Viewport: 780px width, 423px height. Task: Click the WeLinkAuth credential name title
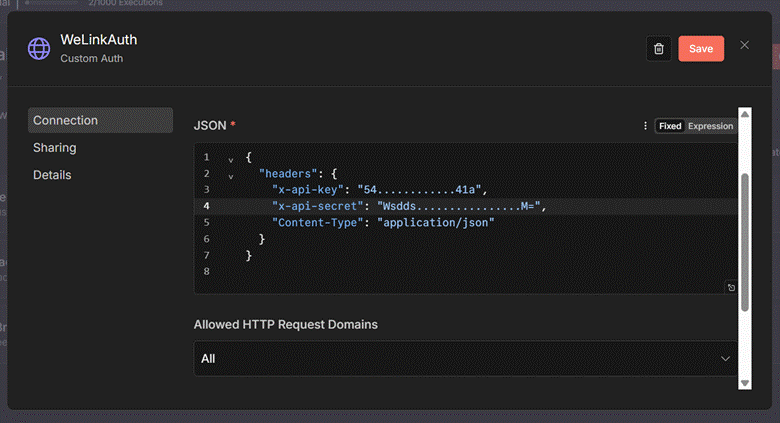[98, 40]
